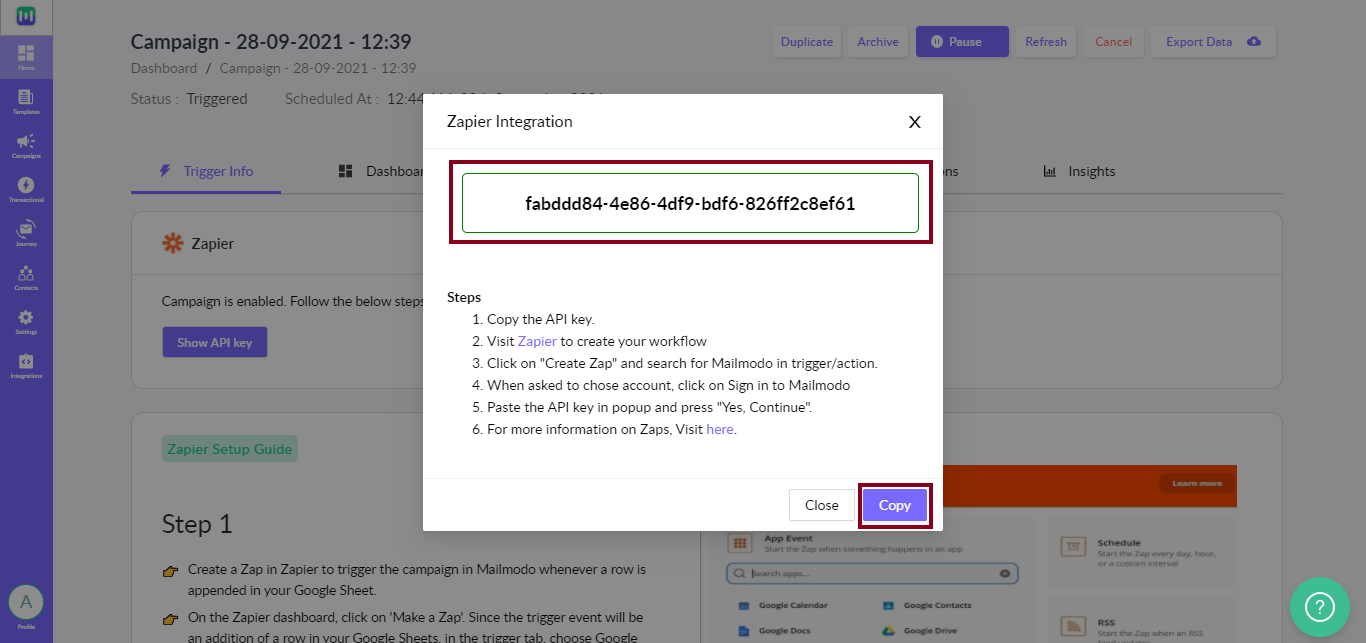Screen dimensions: 1366x643
Task: Click the Copy button in the dialog
Action: [x=895, y=505]
